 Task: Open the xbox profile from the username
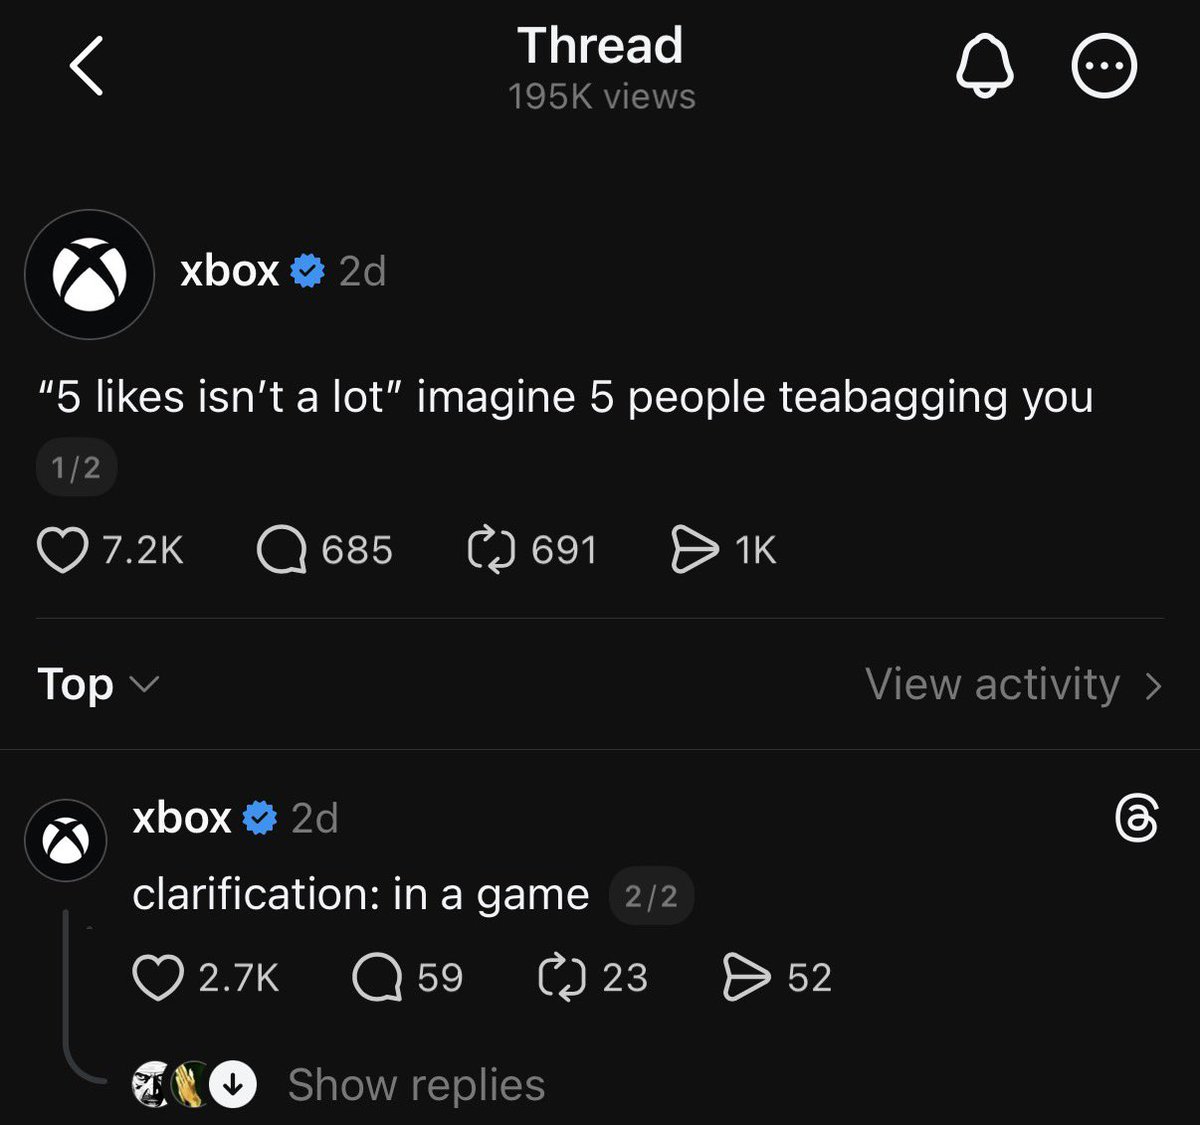[229, 270]
